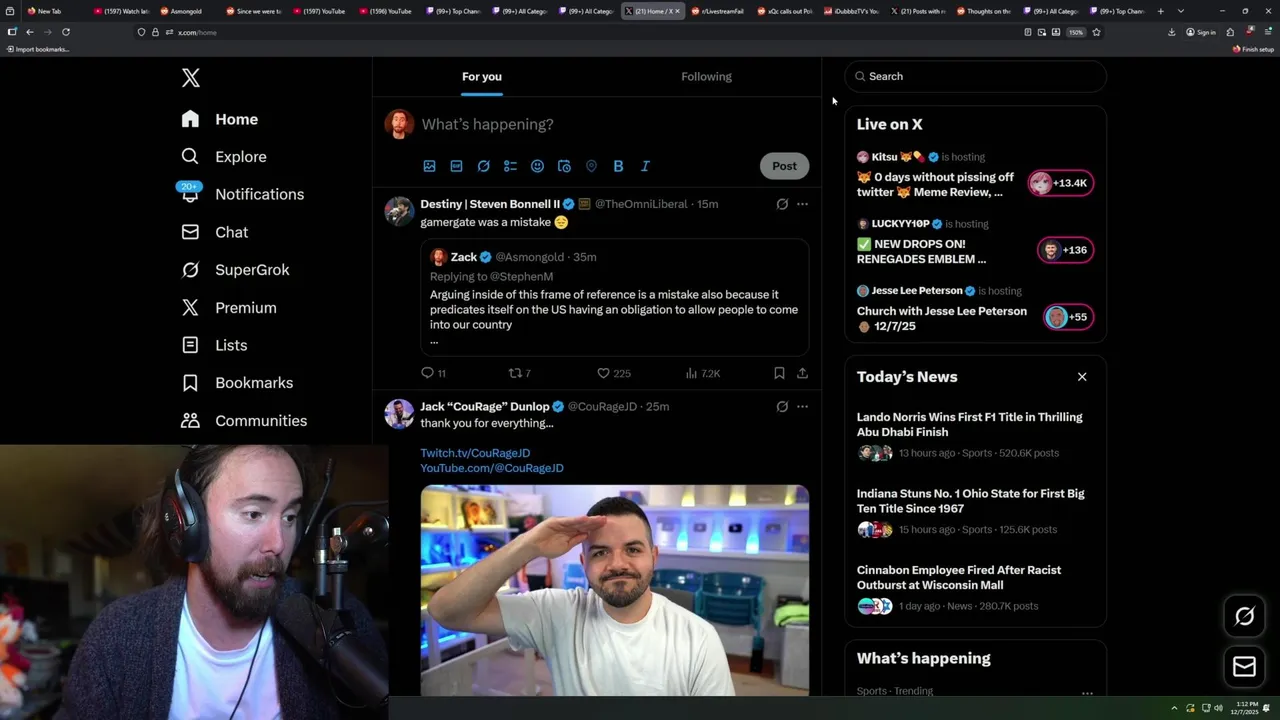Add a poll to the post
Image resolution: width=1280 pixels, height=720 pixels.
pyautogui.click(x=510, y=166)
